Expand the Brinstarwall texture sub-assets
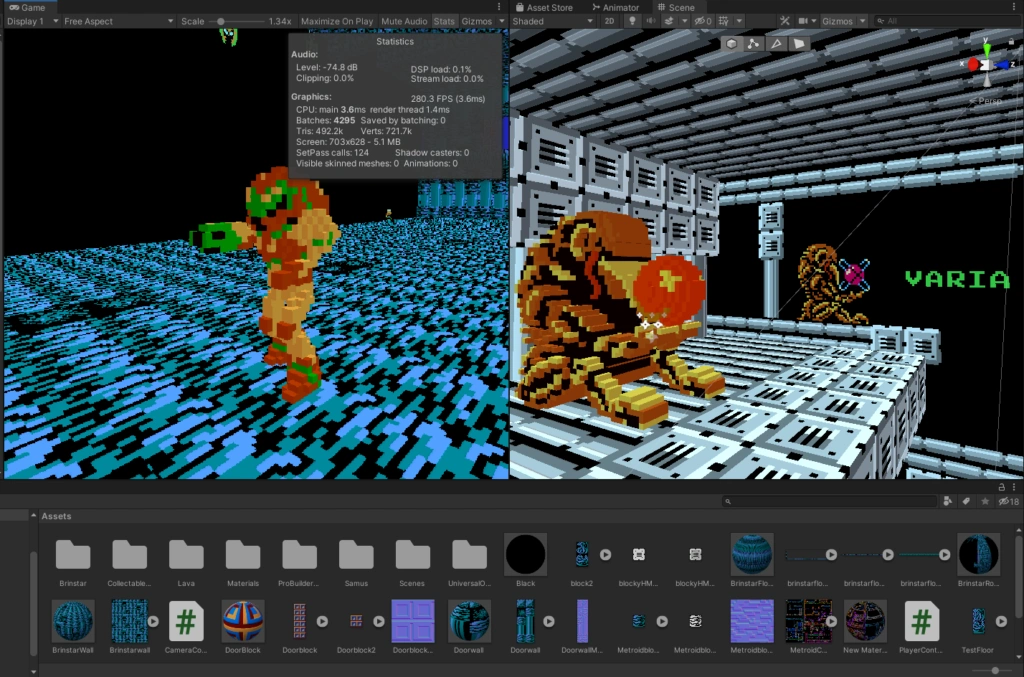 coord(153,622)
